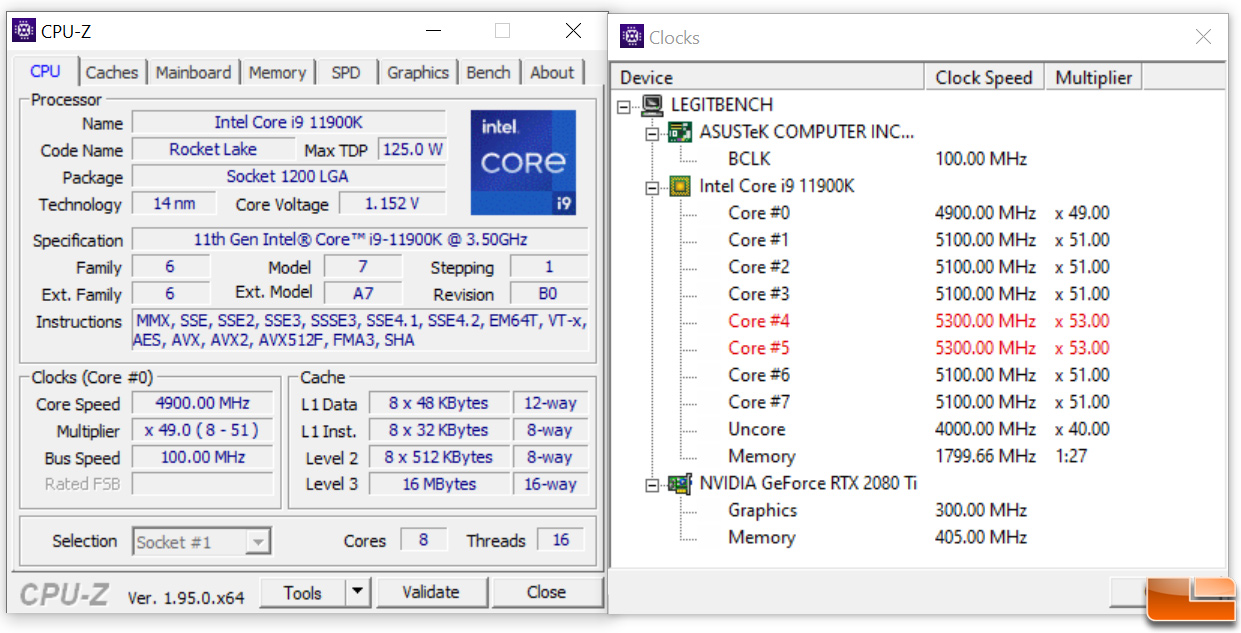Open the About tab

pos(552,72)
